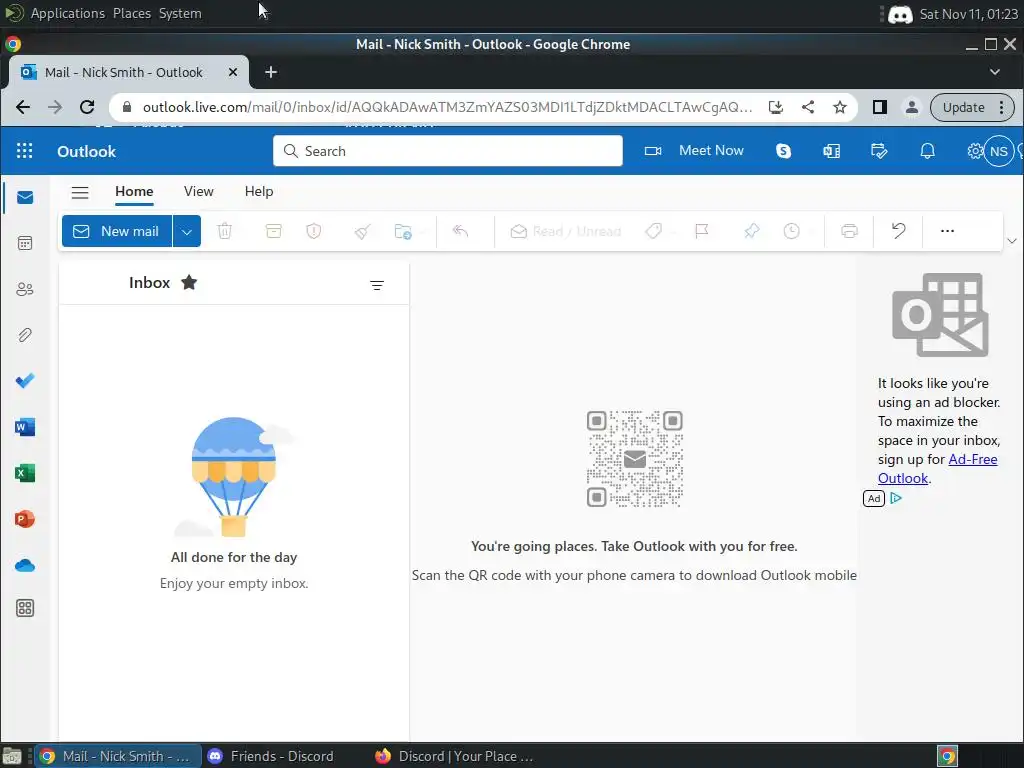Screen dimensions: 1024x768
Task: Click the Outlook search box
Action: pos(448,151)
